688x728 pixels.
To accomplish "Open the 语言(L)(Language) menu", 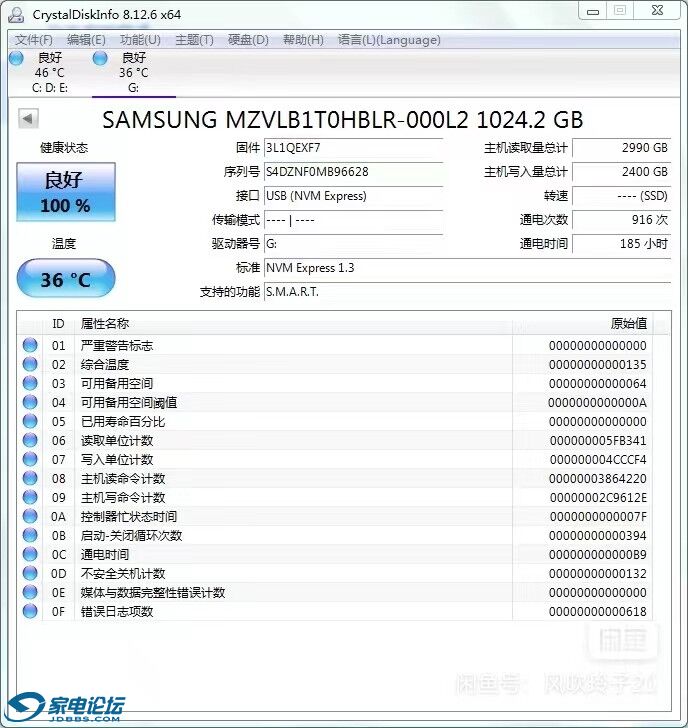I will 389,40.
